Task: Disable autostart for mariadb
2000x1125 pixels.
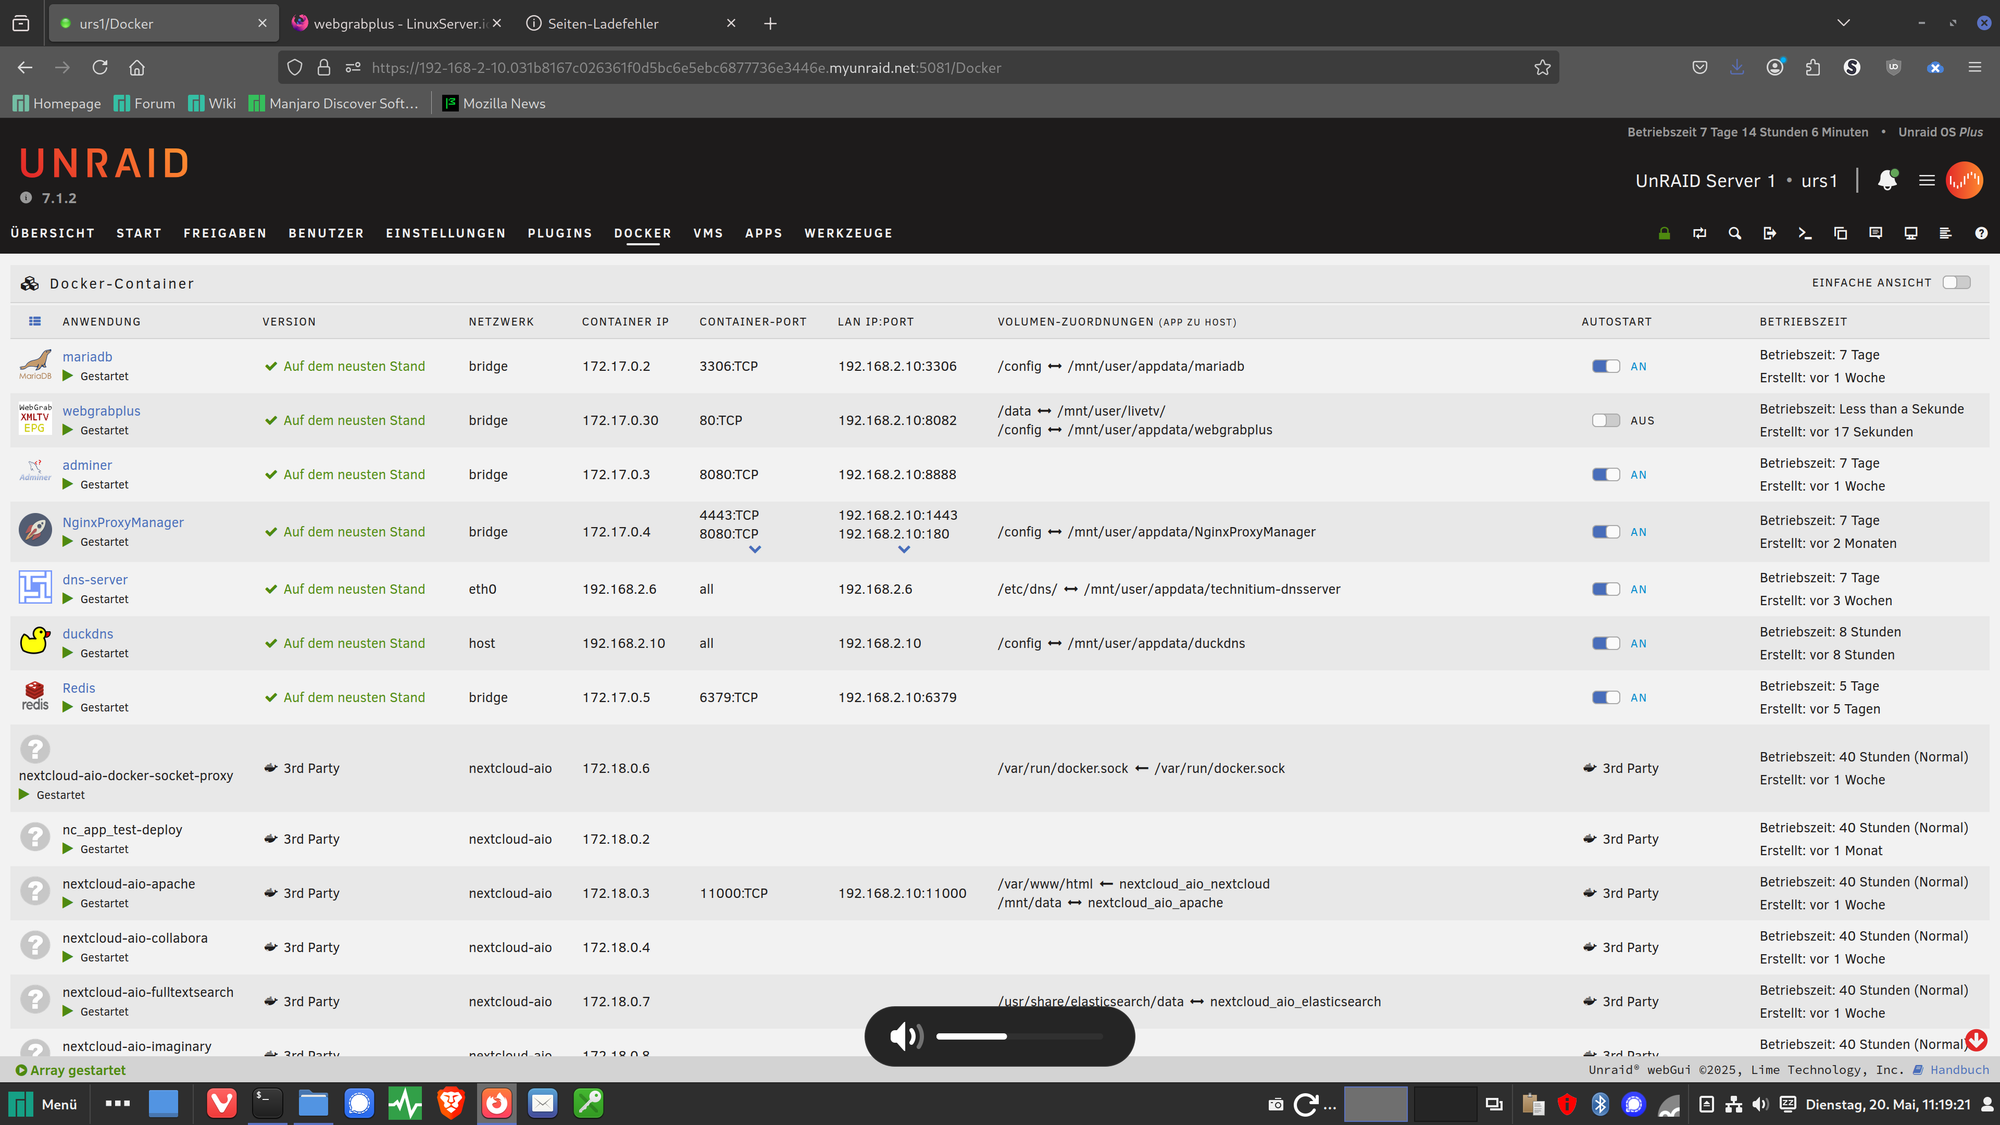Action: coord(1606,366)
